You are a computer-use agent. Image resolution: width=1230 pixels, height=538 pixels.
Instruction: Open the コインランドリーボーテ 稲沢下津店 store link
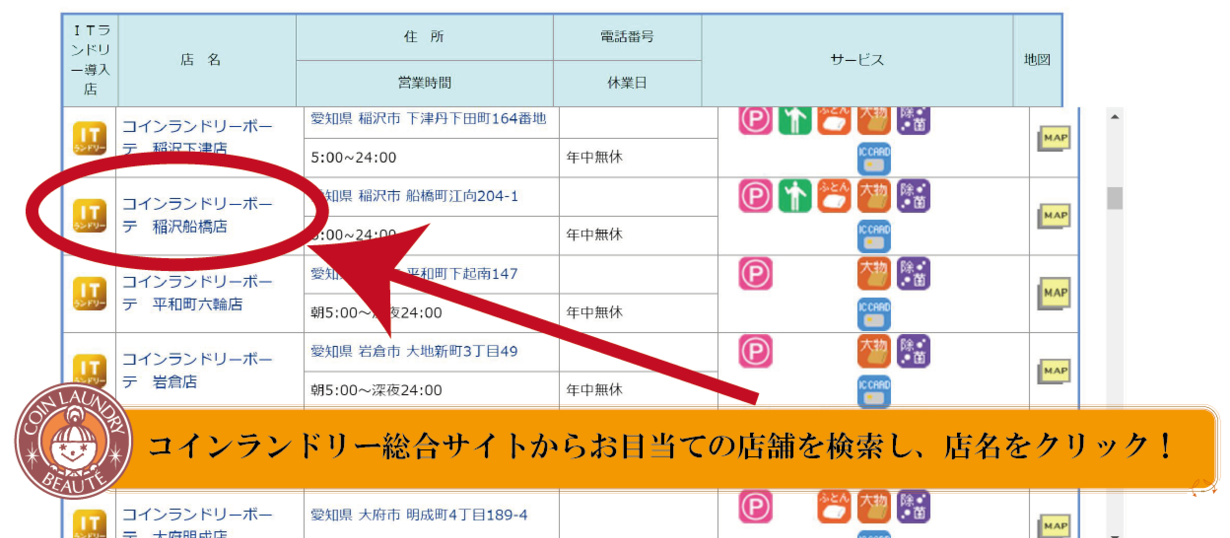pyautogui.click(x=197, y=137)
